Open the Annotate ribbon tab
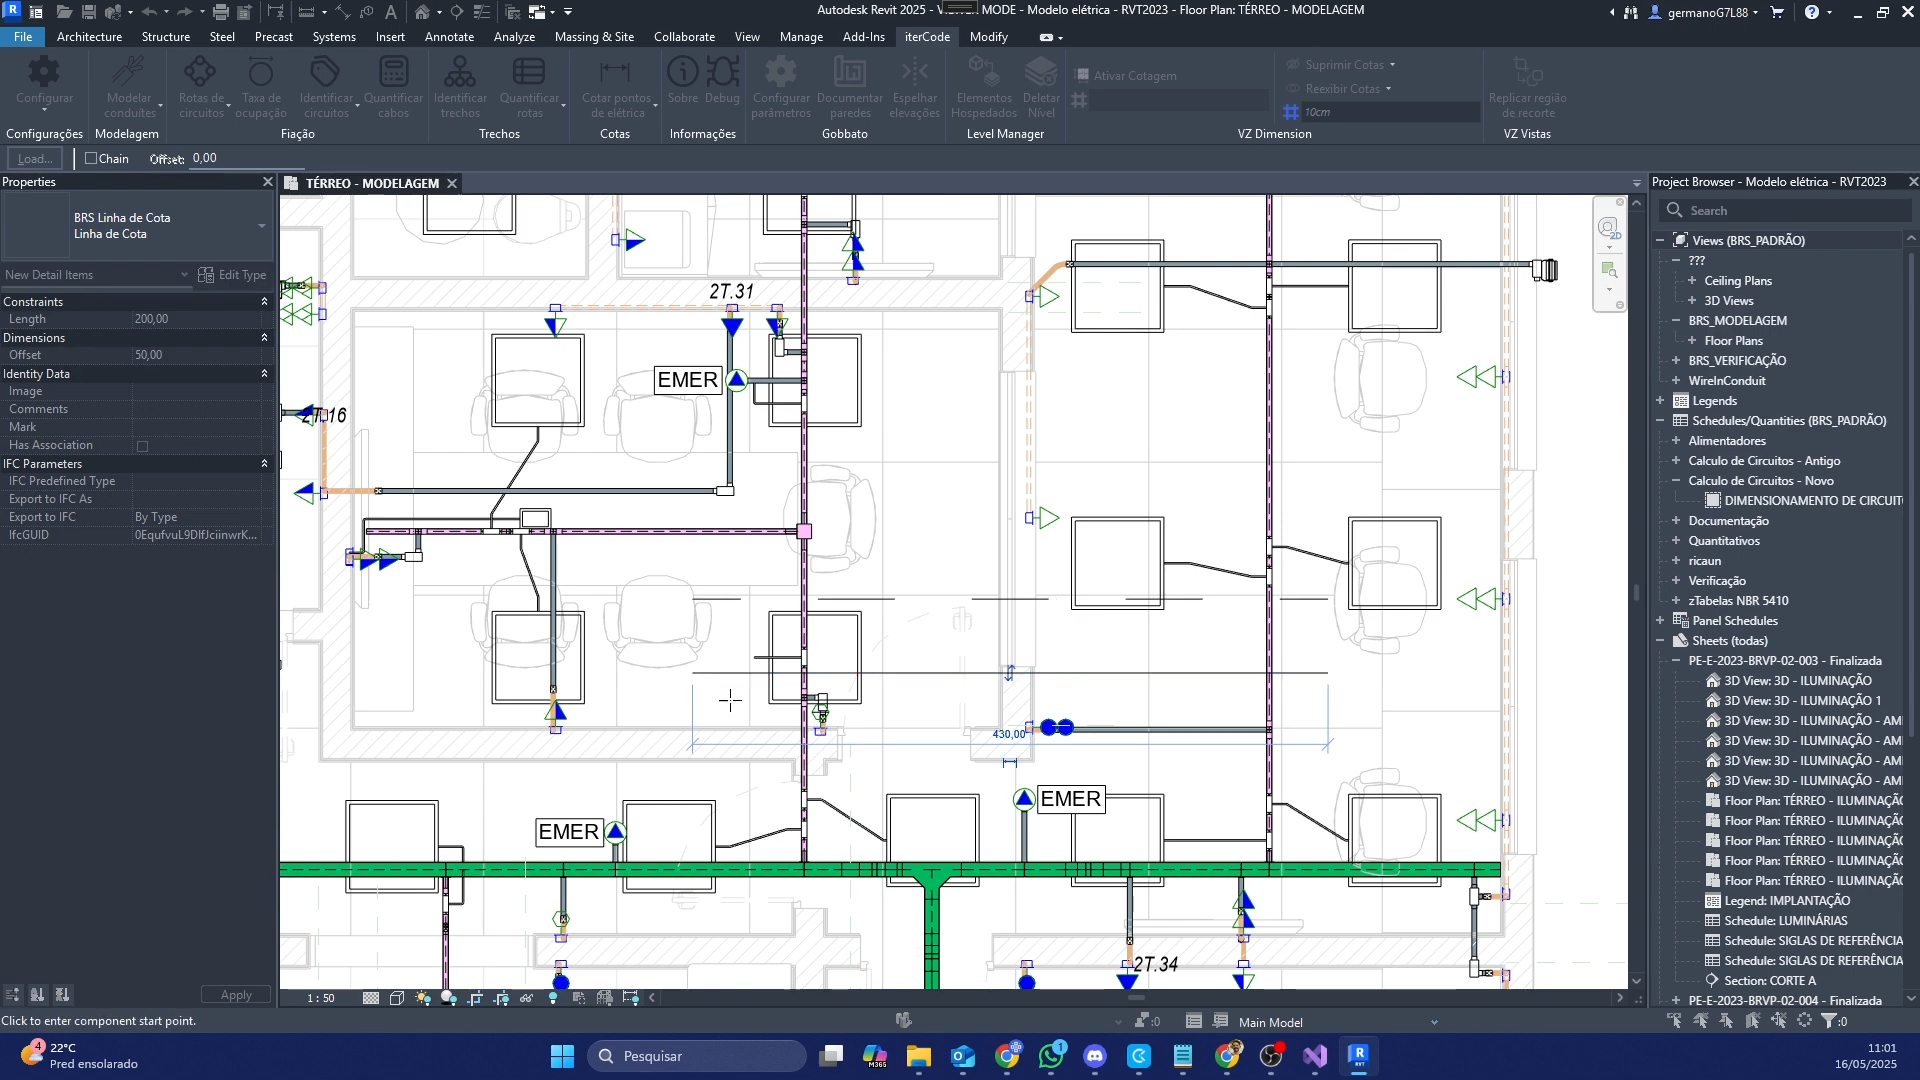The width and height of the screenshot is (1920, 1080). [449, 37]
